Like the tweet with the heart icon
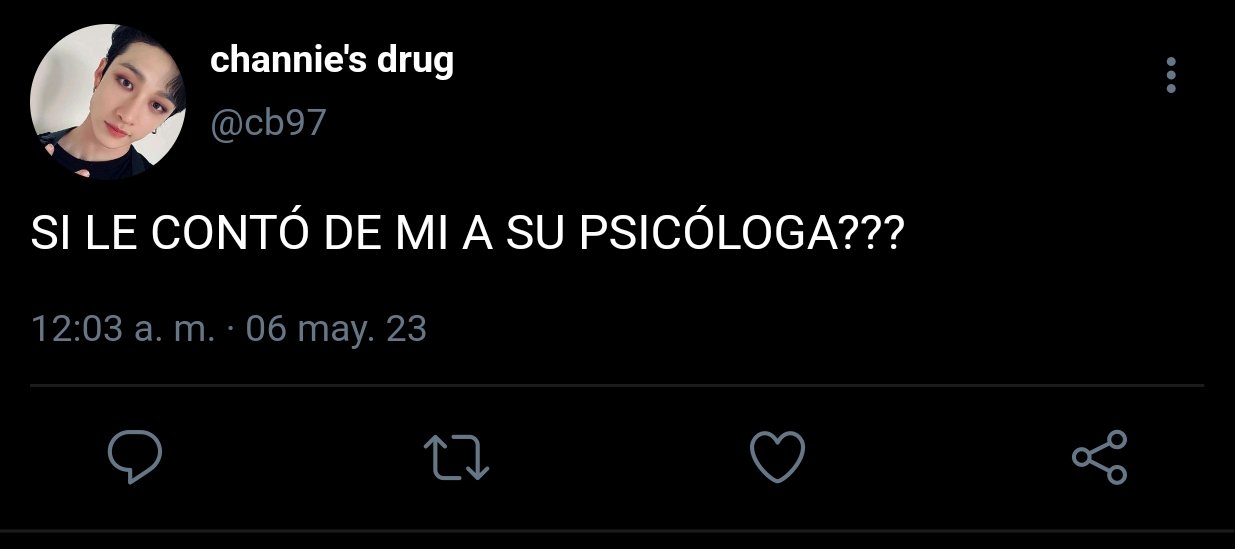This screenshot has width=1235, height=549. tap(777, 457)
